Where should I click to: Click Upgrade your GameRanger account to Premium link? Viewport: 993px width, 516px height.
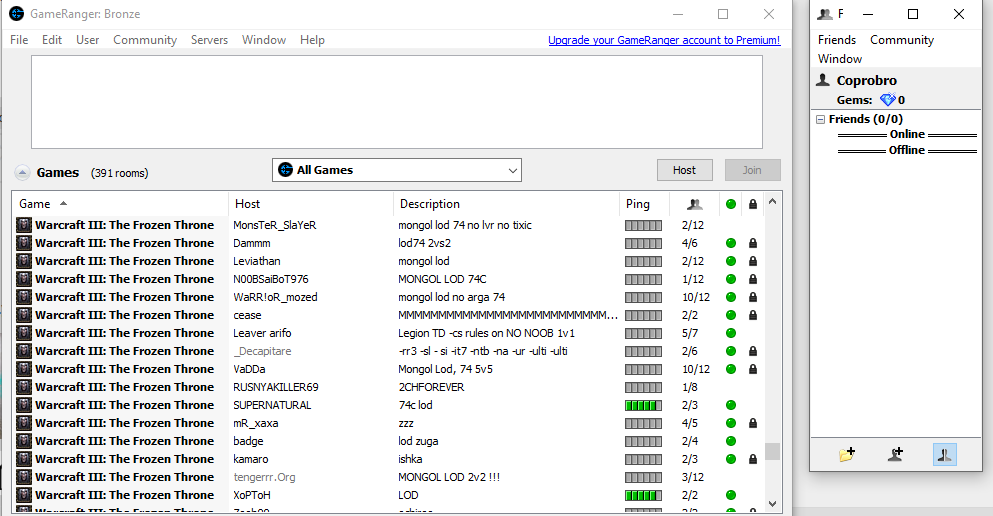click(x=664, y=40)
